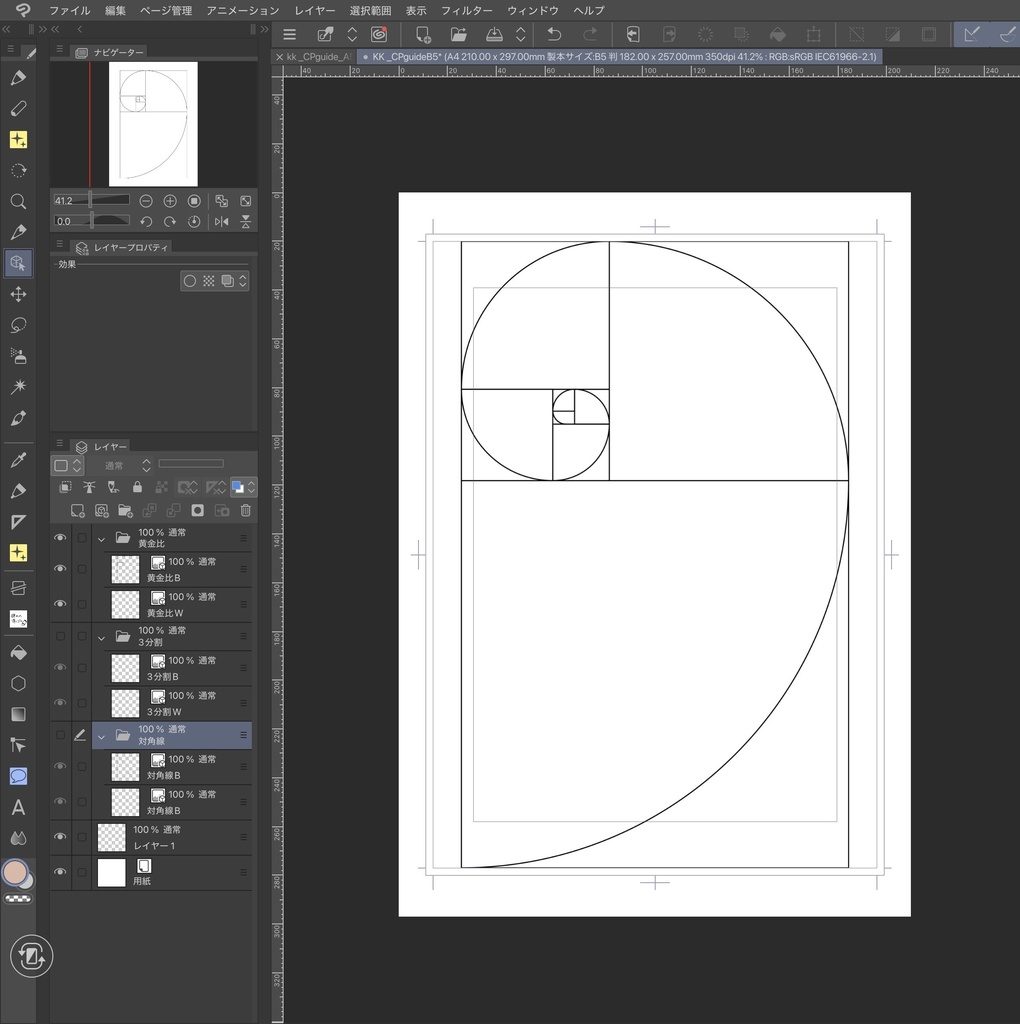Collapse the 対角線 folder
The image size is (1020, 1024).
point(101,736)
